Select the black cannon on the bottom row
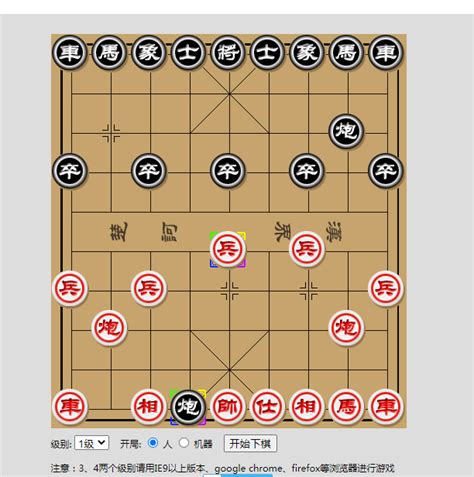Viewport: 474px width, 477px height. click(188, 407)
